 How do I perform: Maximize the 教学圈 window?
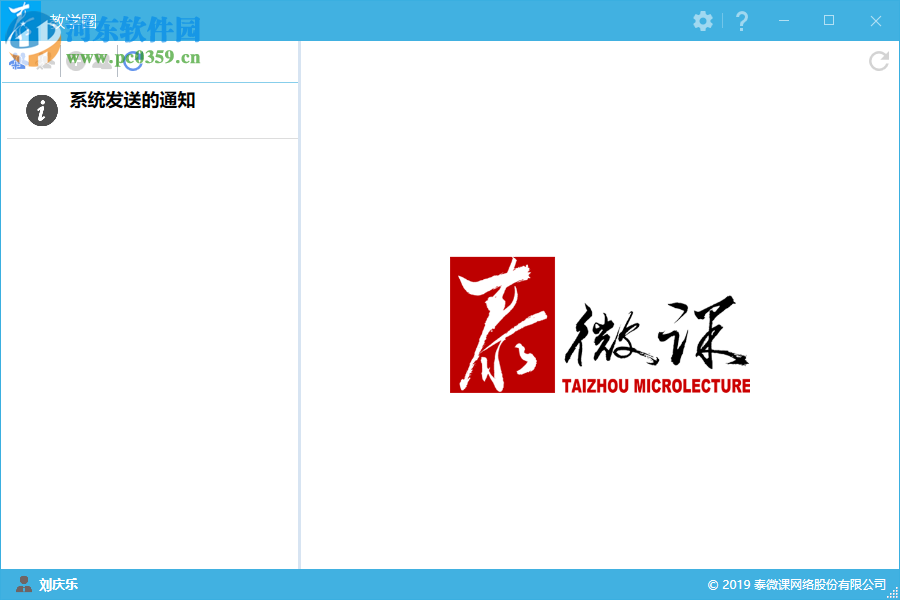pos(829,21)
